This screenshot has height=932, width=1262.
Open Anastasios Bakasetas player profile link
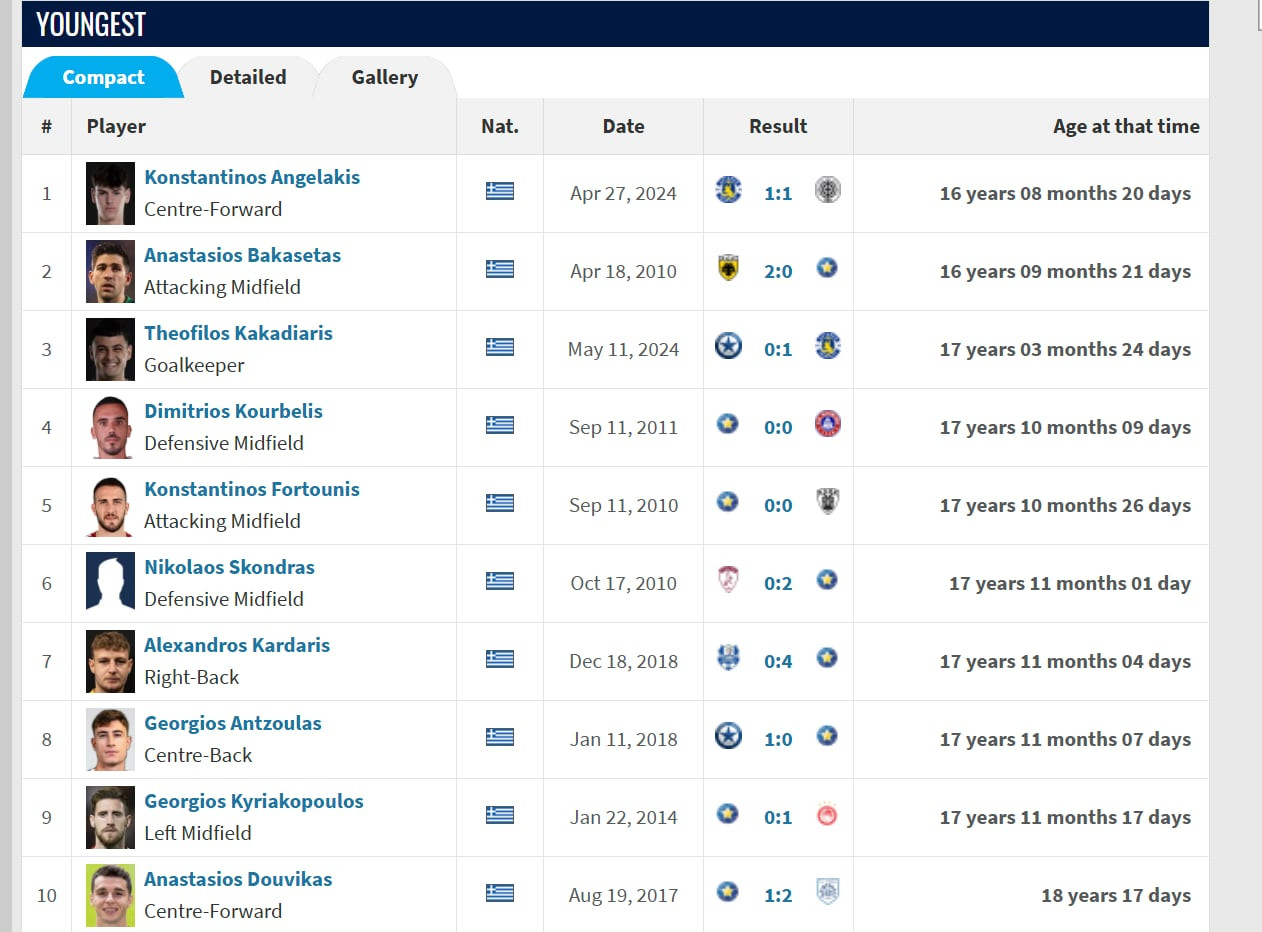pyautogui.click(x=242, y=255)
